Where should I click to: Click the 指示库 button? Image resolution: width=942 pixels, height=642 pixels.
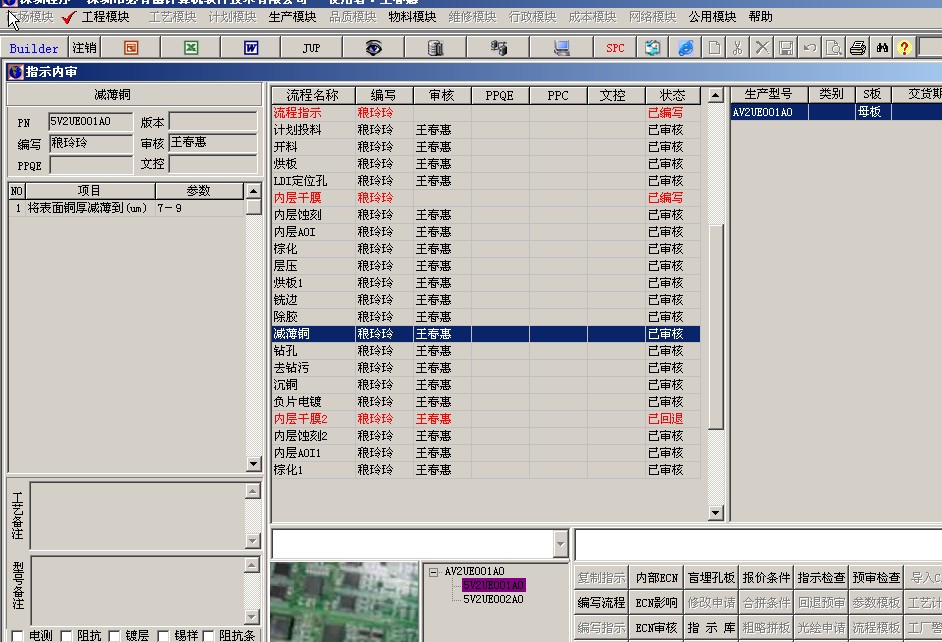tap(711, 628)
